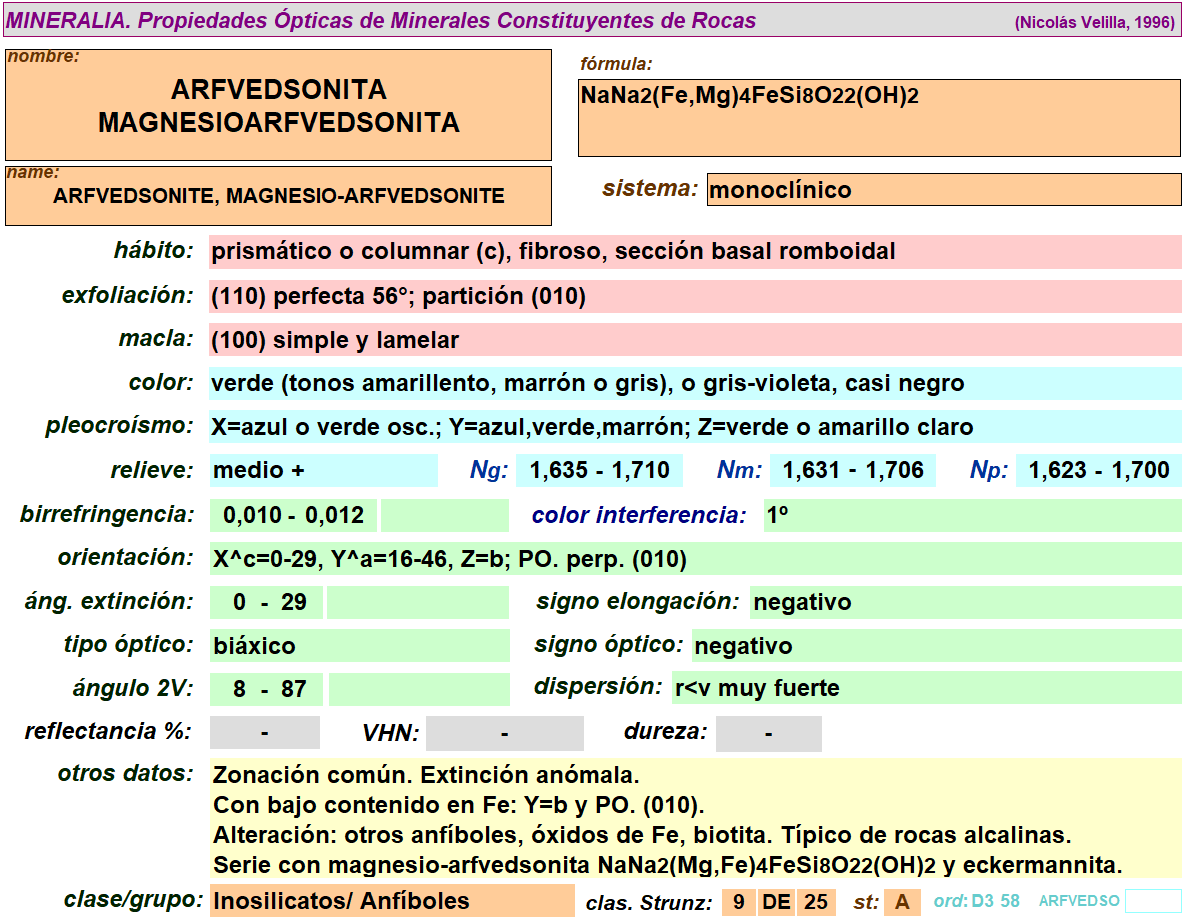The height and width of the screenshot is (919, 1185).
Task: Click the fórmula field
Action: (x=879, y=118)
